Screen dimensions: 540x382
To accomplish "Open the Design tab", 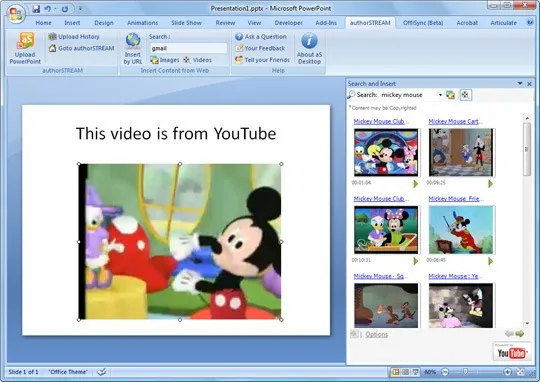I will (104, 23).
